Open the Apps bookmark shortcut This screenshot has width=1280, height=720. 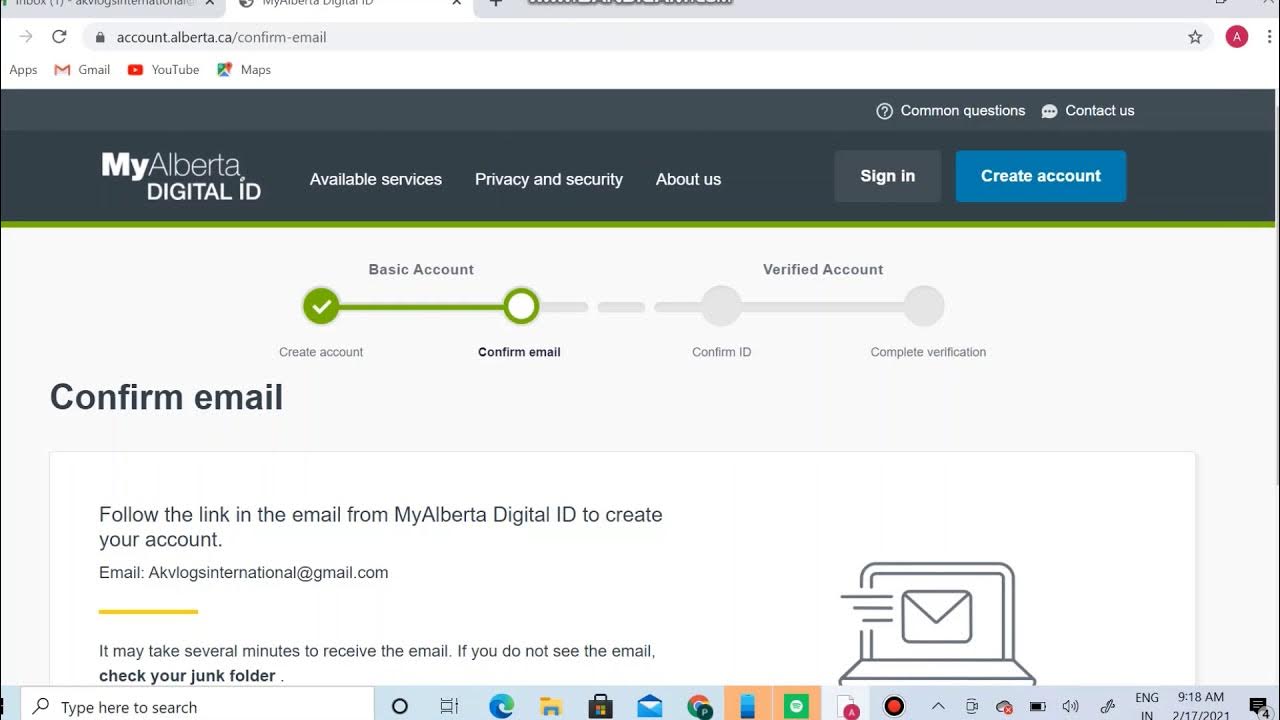coord(23,70)
